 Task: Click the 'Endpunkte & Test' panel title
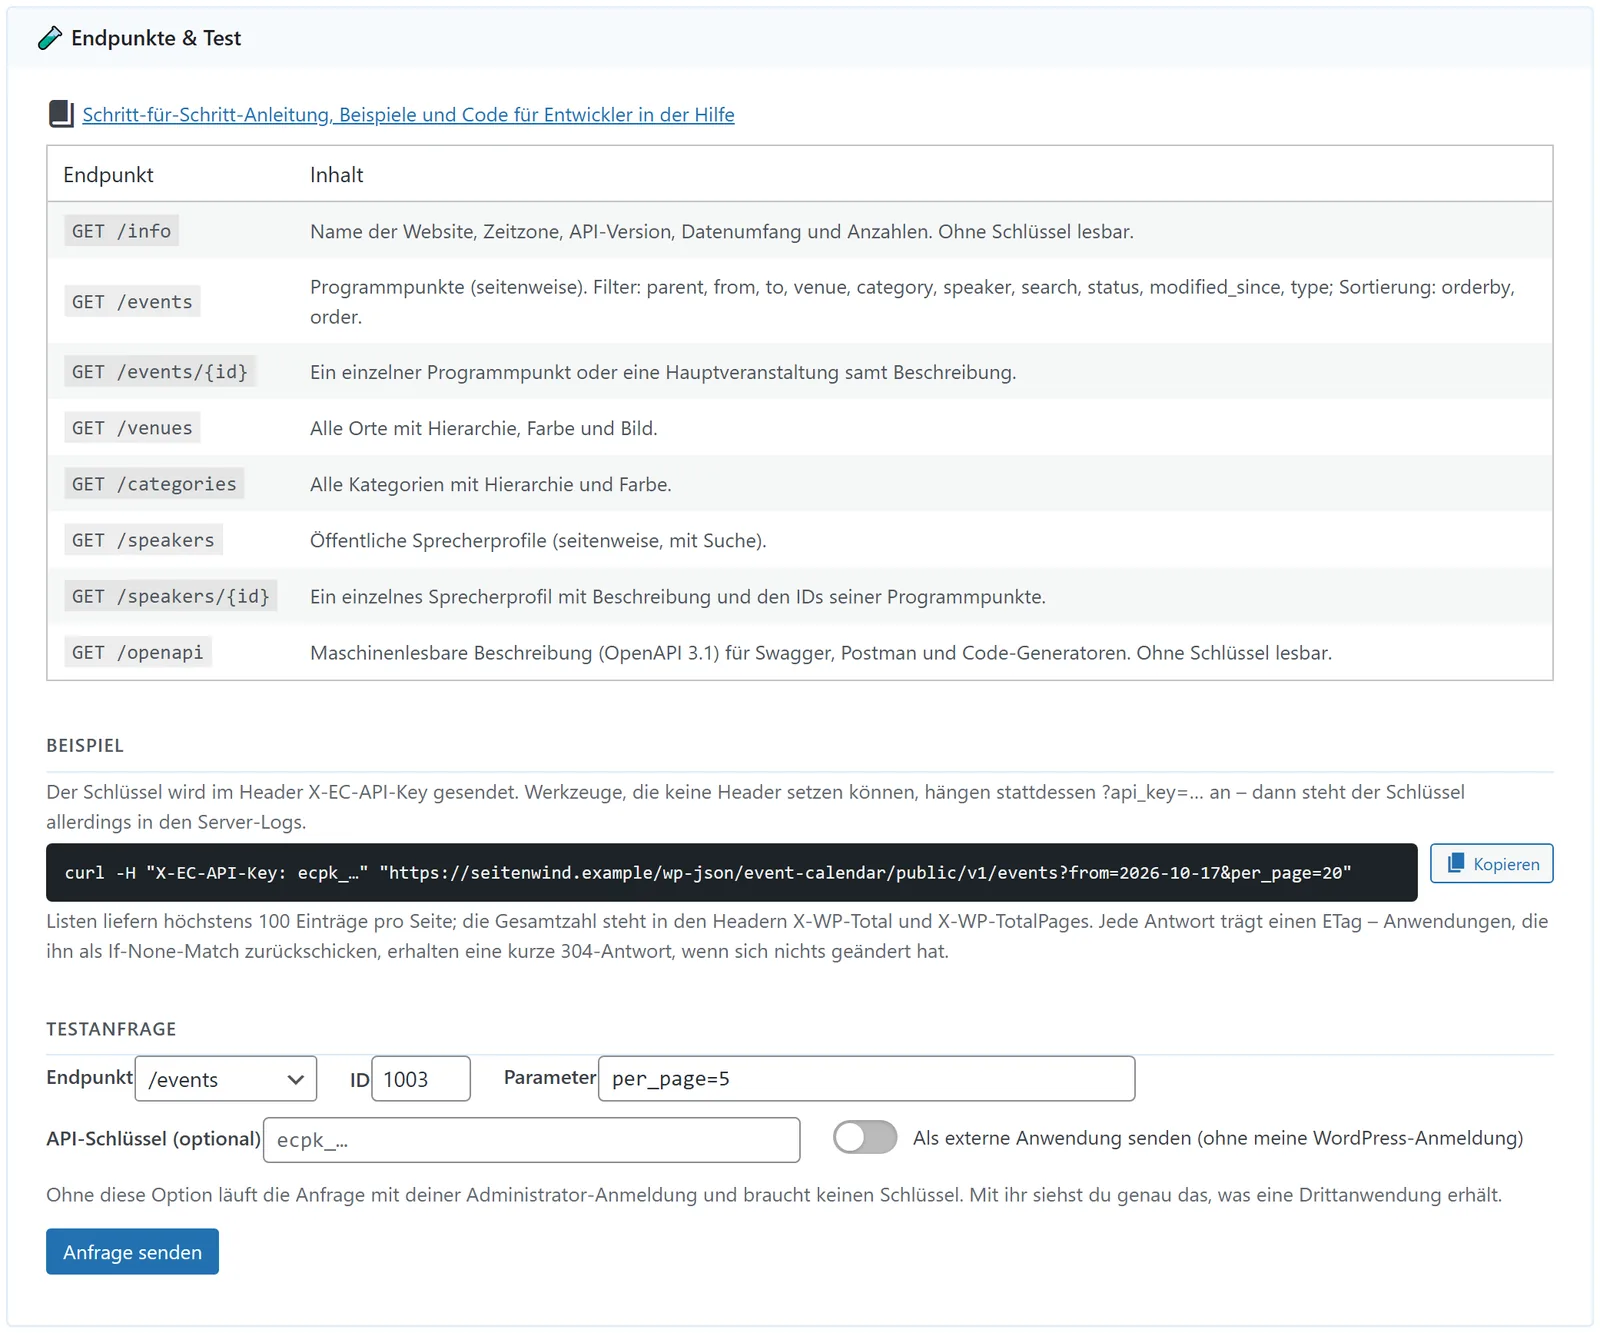[x=156, y=38]
